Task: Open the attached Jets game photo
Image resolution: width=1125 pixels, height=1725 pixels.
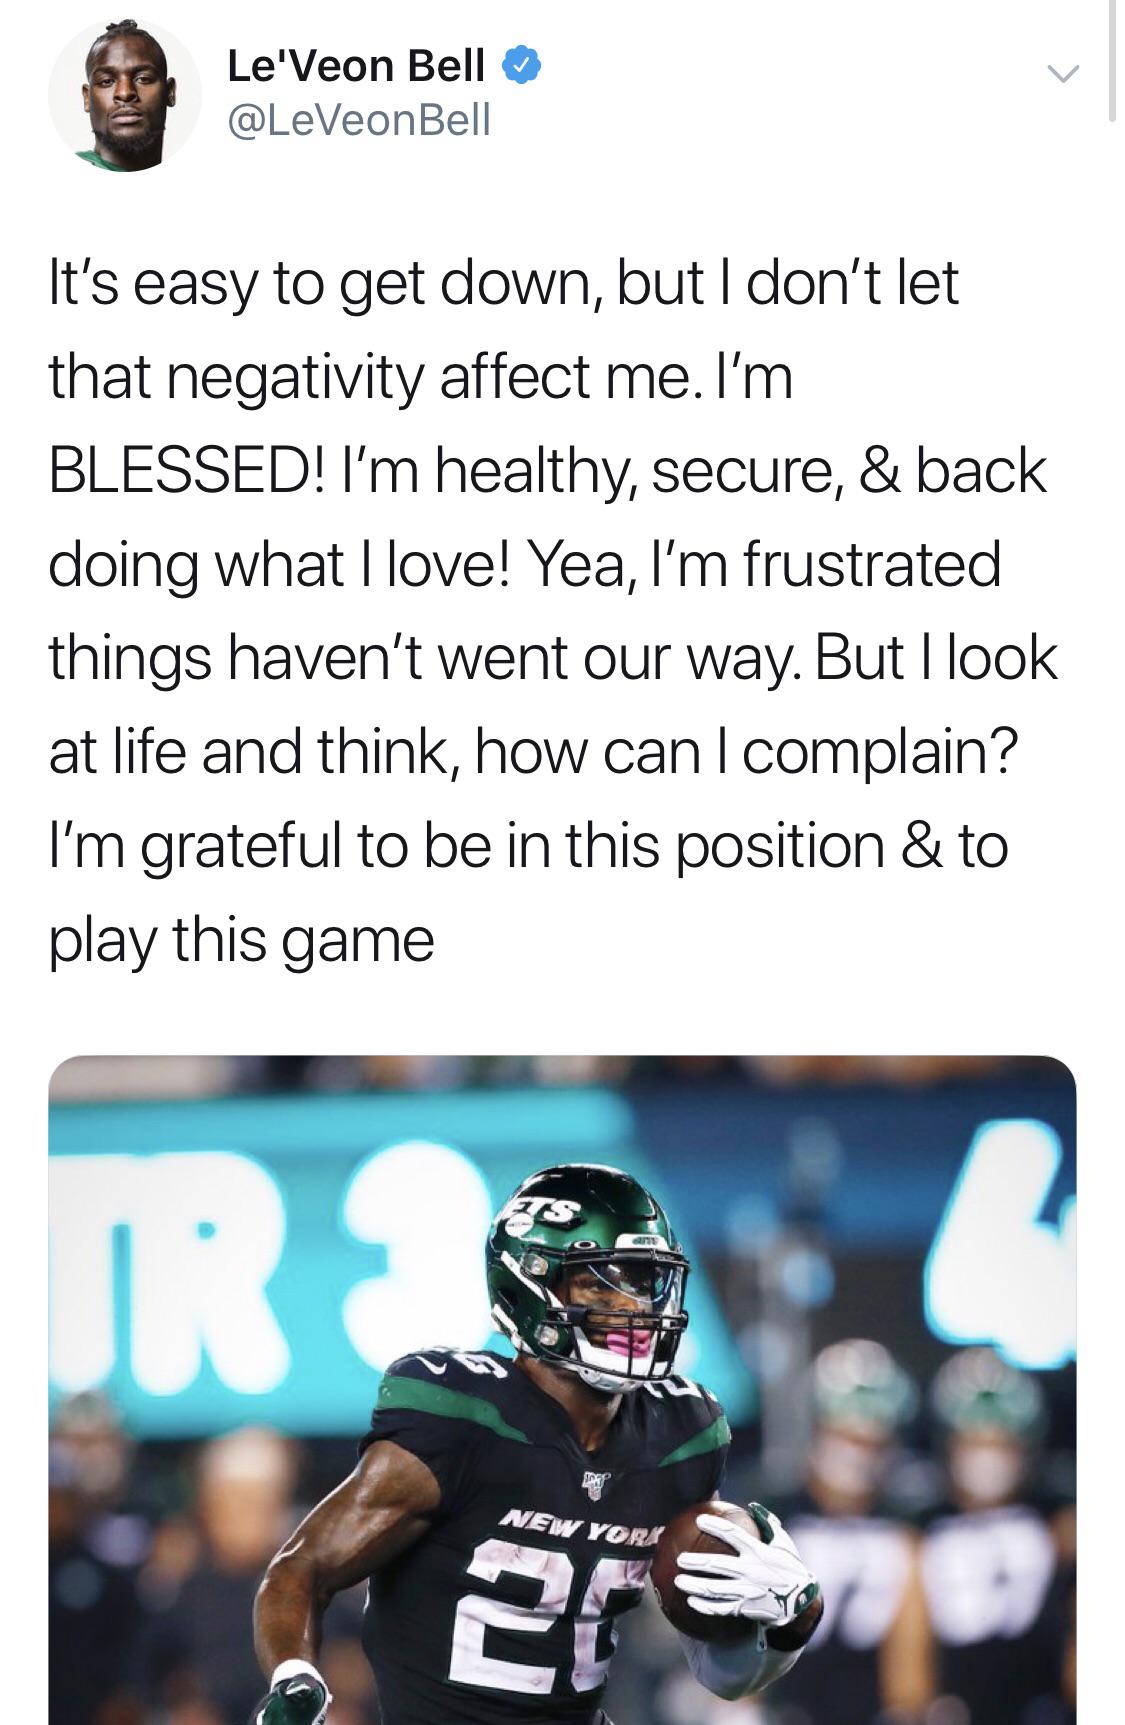Action: [562, 1390]
